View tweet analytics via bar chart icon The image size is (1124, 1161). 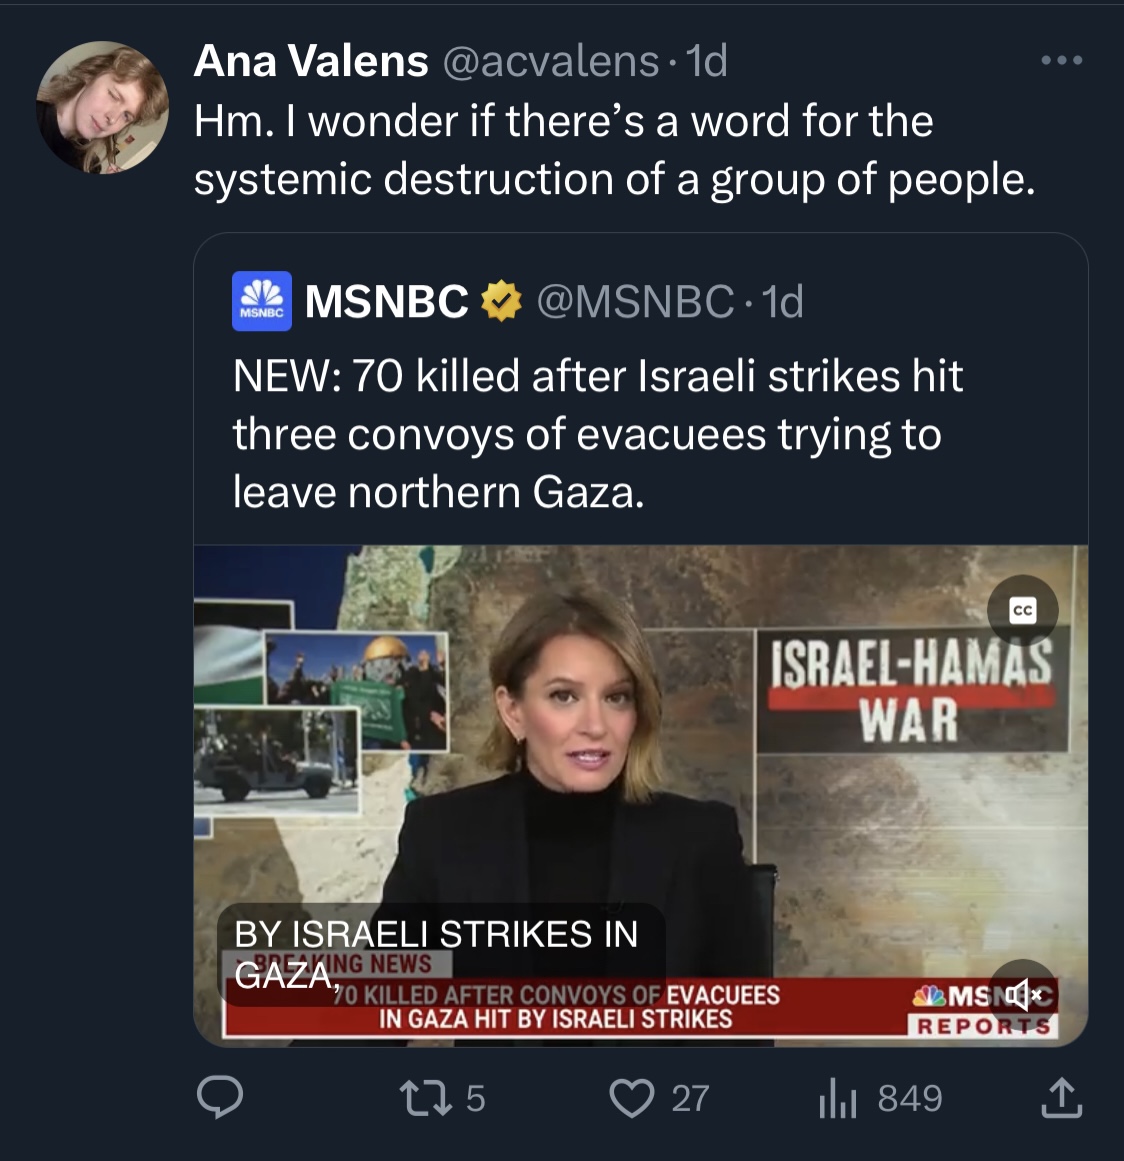pyautogui.click(x=838, y=1099)
